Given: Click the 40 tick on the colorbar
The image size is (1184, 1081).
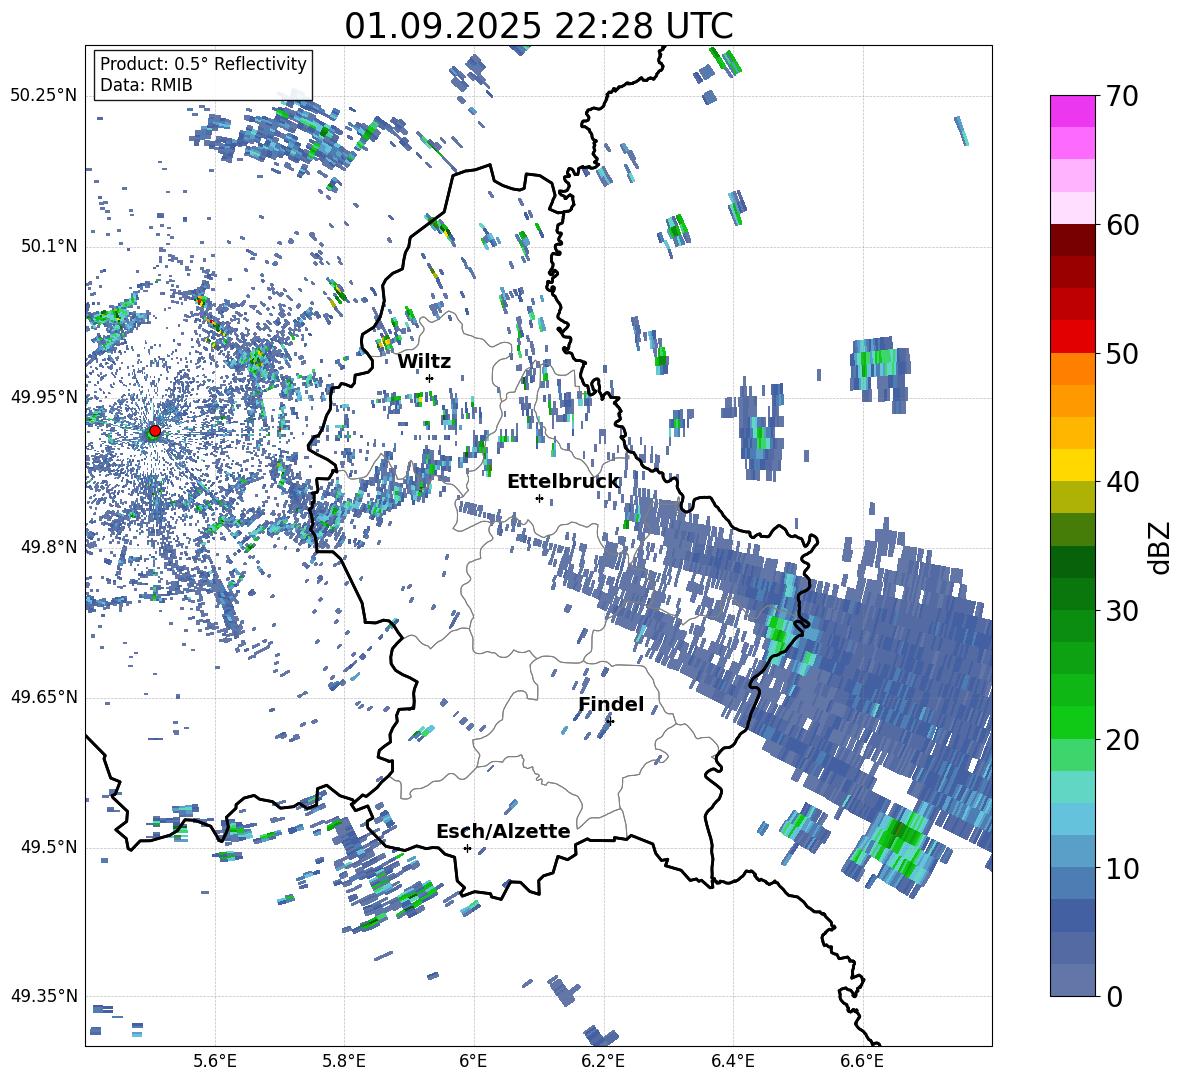Looking at the screenshot, I should [x=1121, y=482].
